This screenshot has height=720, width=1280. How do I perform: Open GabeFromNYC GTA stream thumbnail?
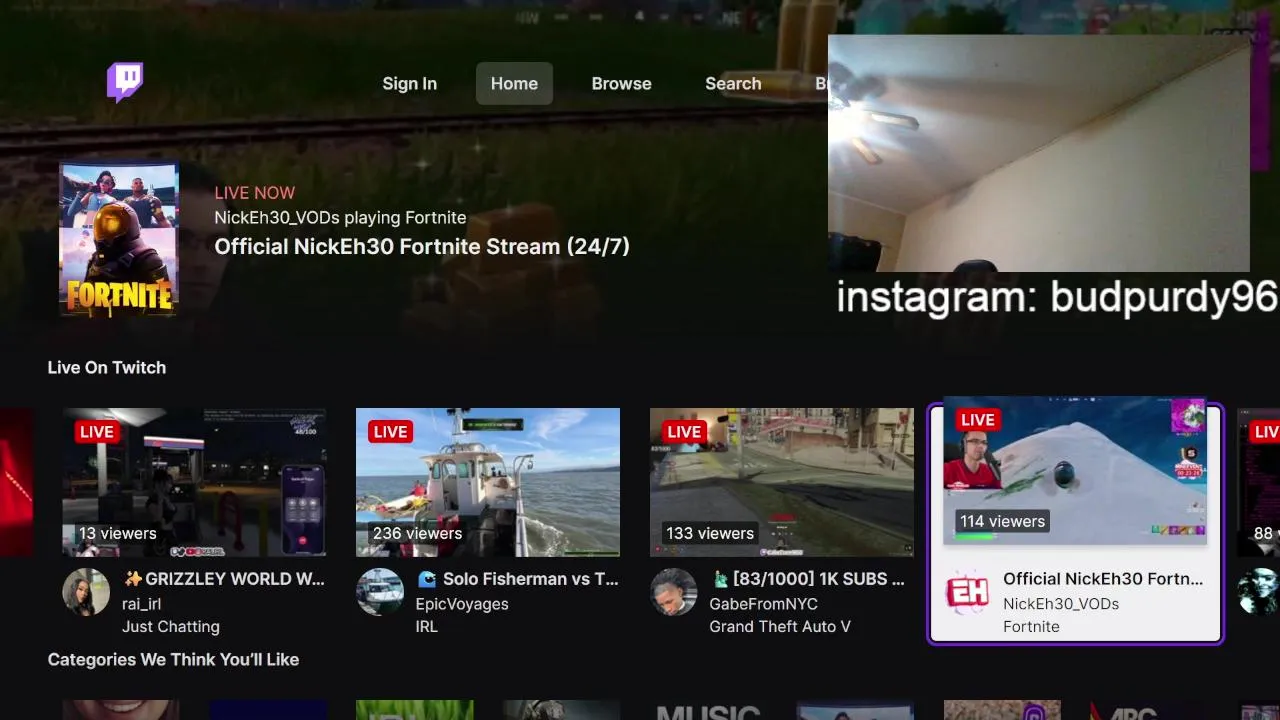click(782, 482)
